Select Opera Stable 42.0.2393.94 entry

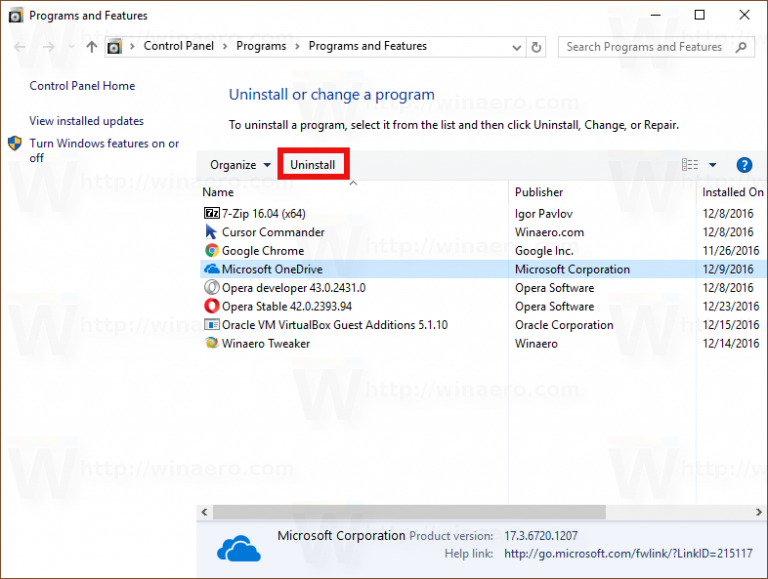(287, 306)
